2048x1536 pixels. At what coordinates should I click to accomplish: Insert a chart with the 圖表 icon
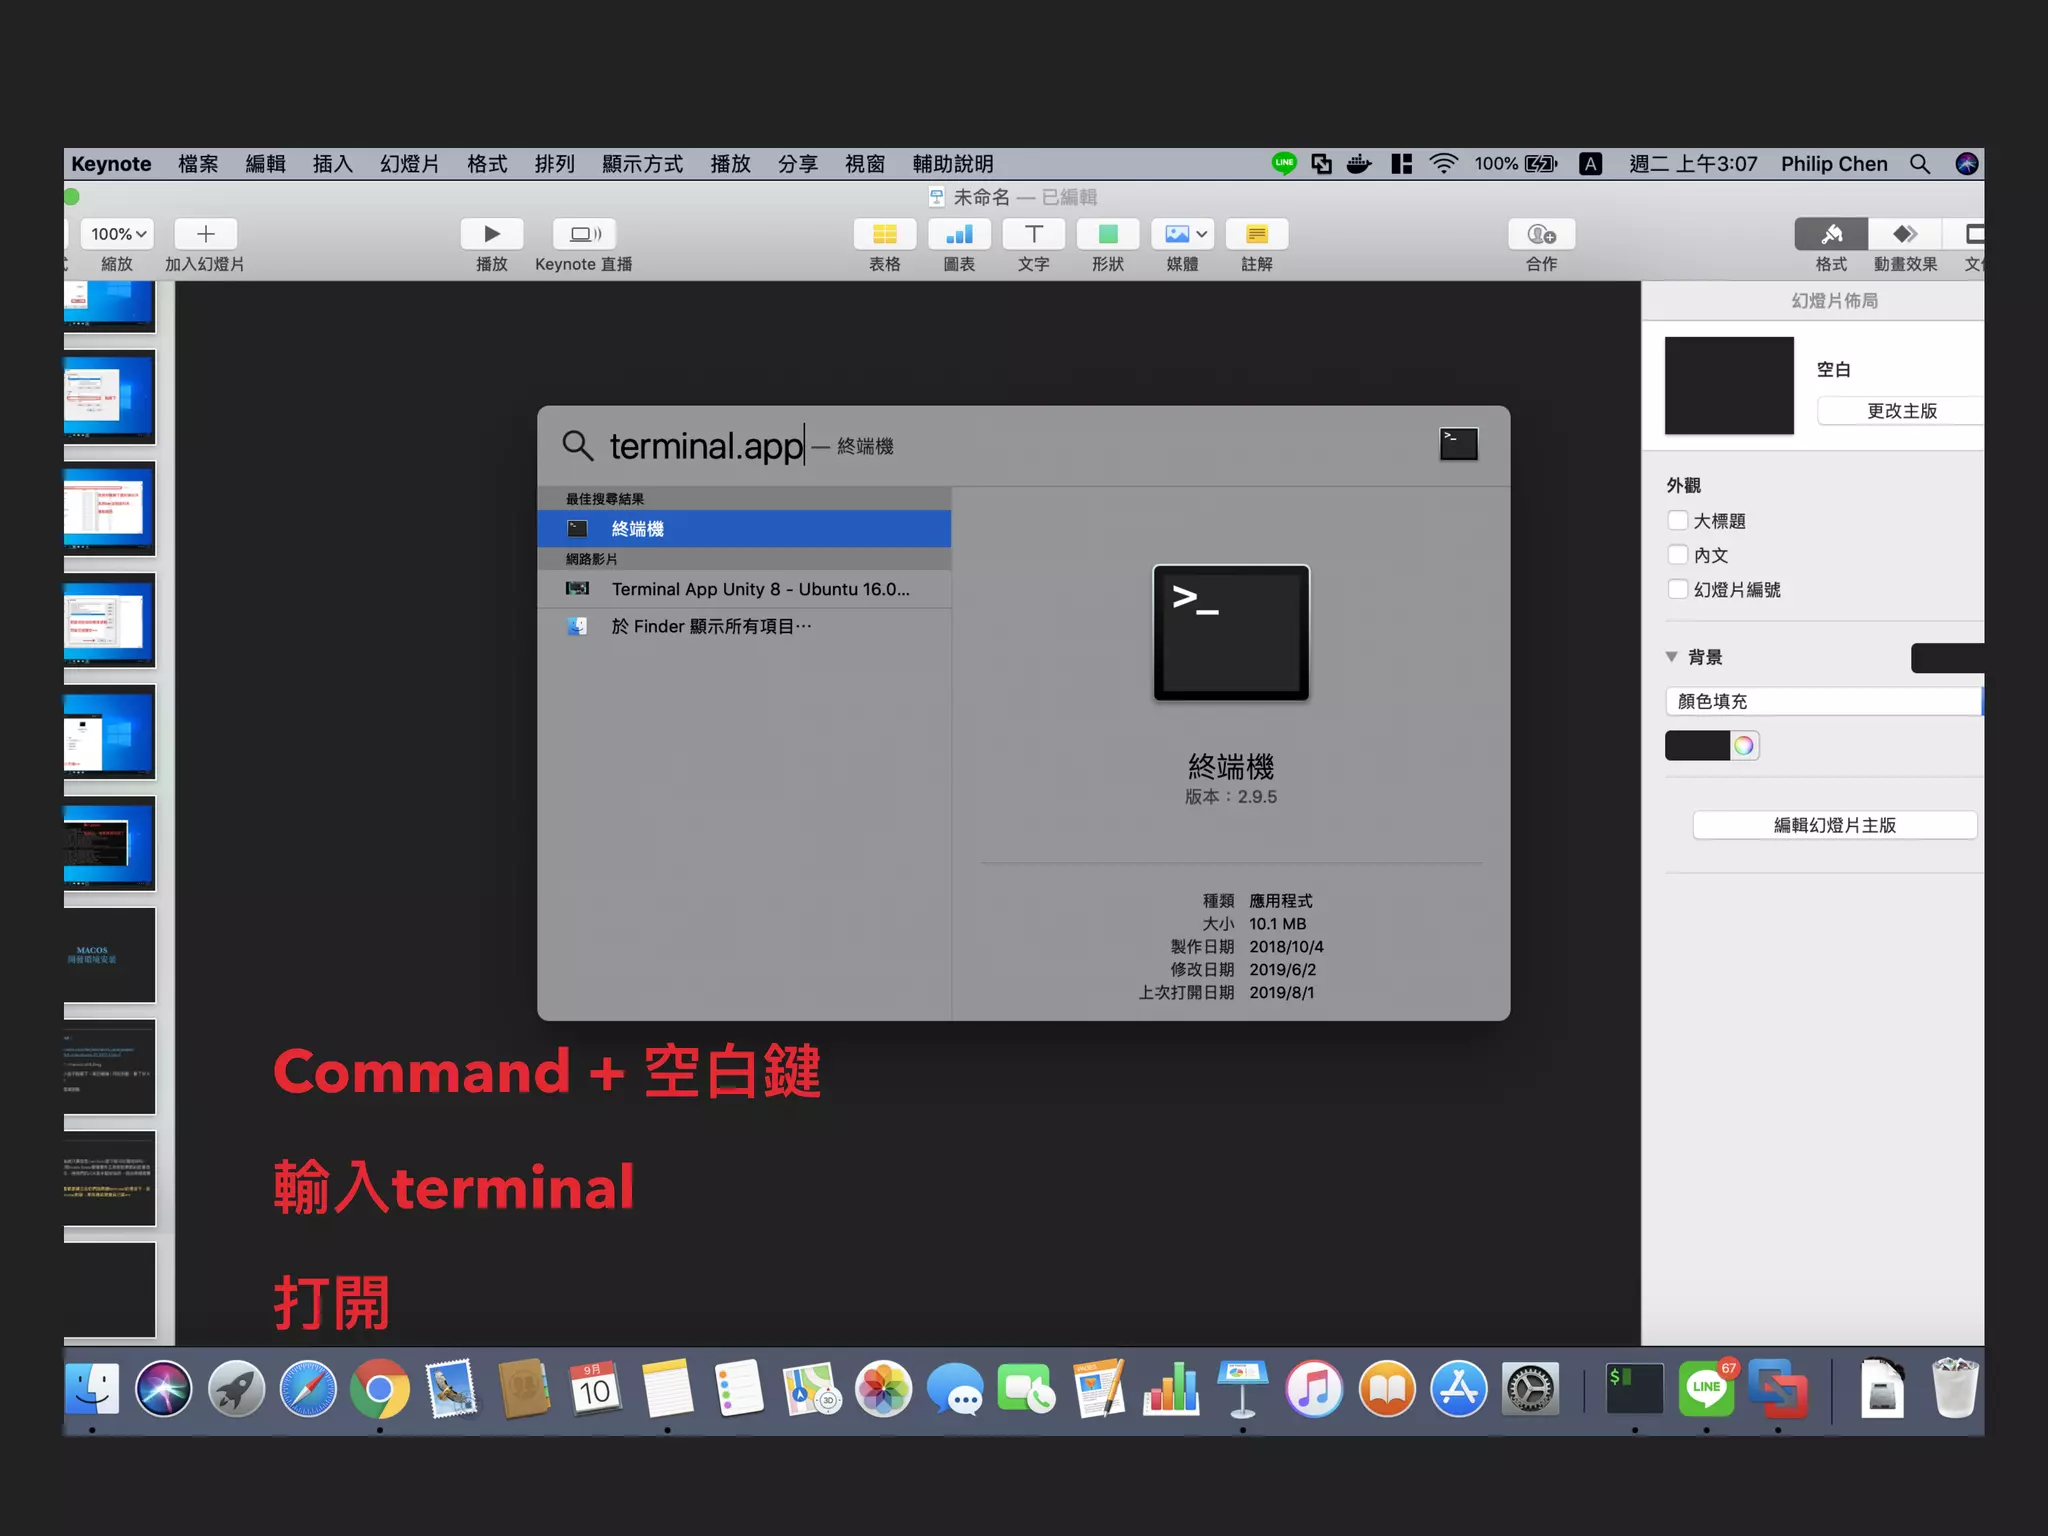point(959,234)
